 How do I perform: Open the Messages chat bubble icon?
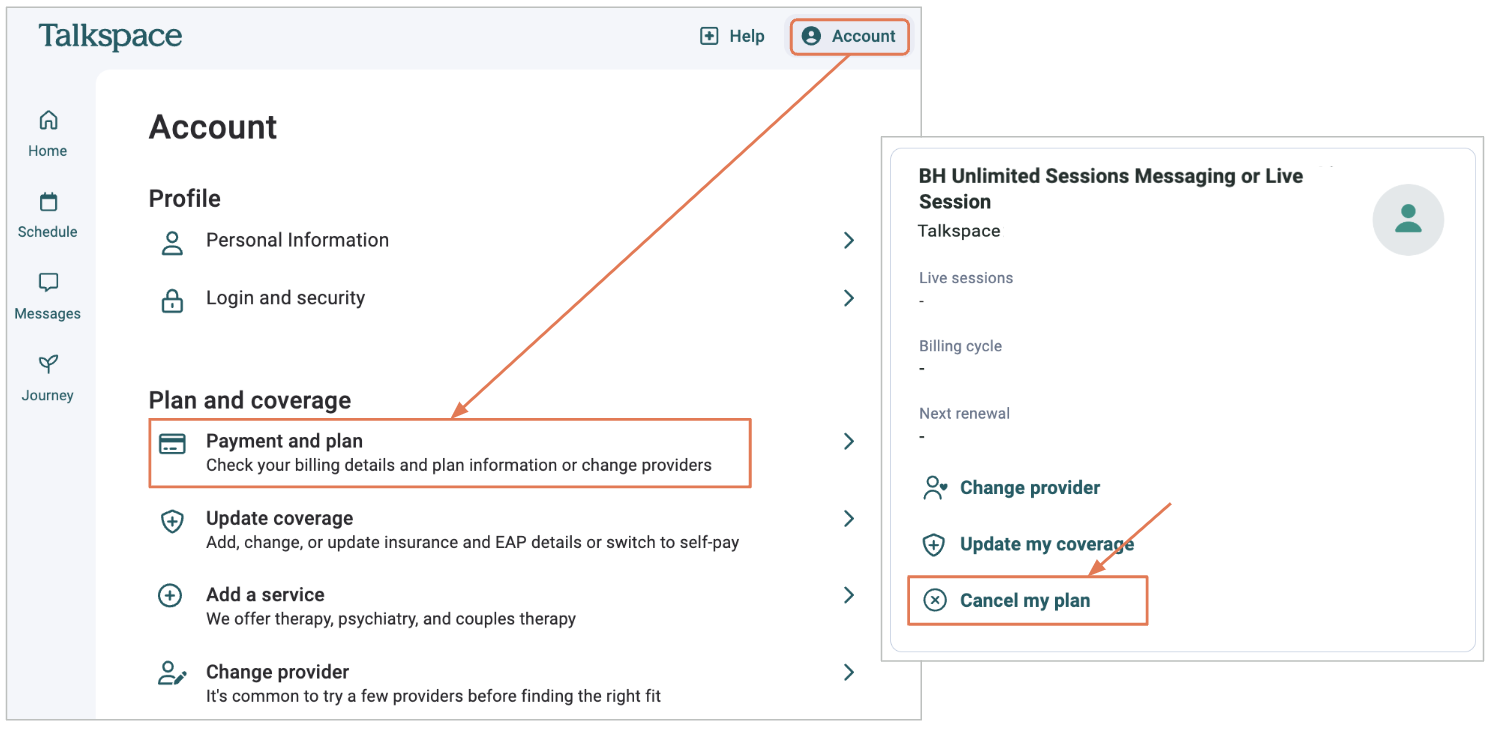coord(48,283)
